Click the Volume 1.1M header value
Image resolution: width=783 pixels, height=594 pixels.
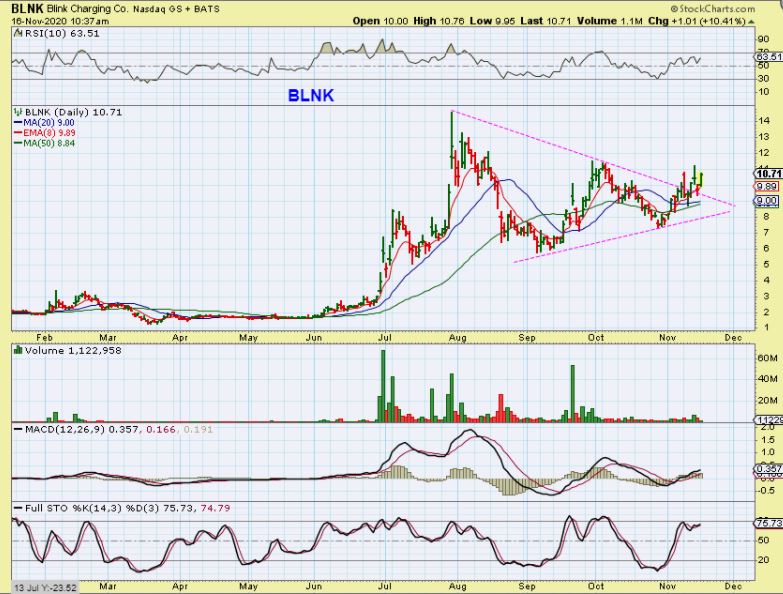point(610,21)
